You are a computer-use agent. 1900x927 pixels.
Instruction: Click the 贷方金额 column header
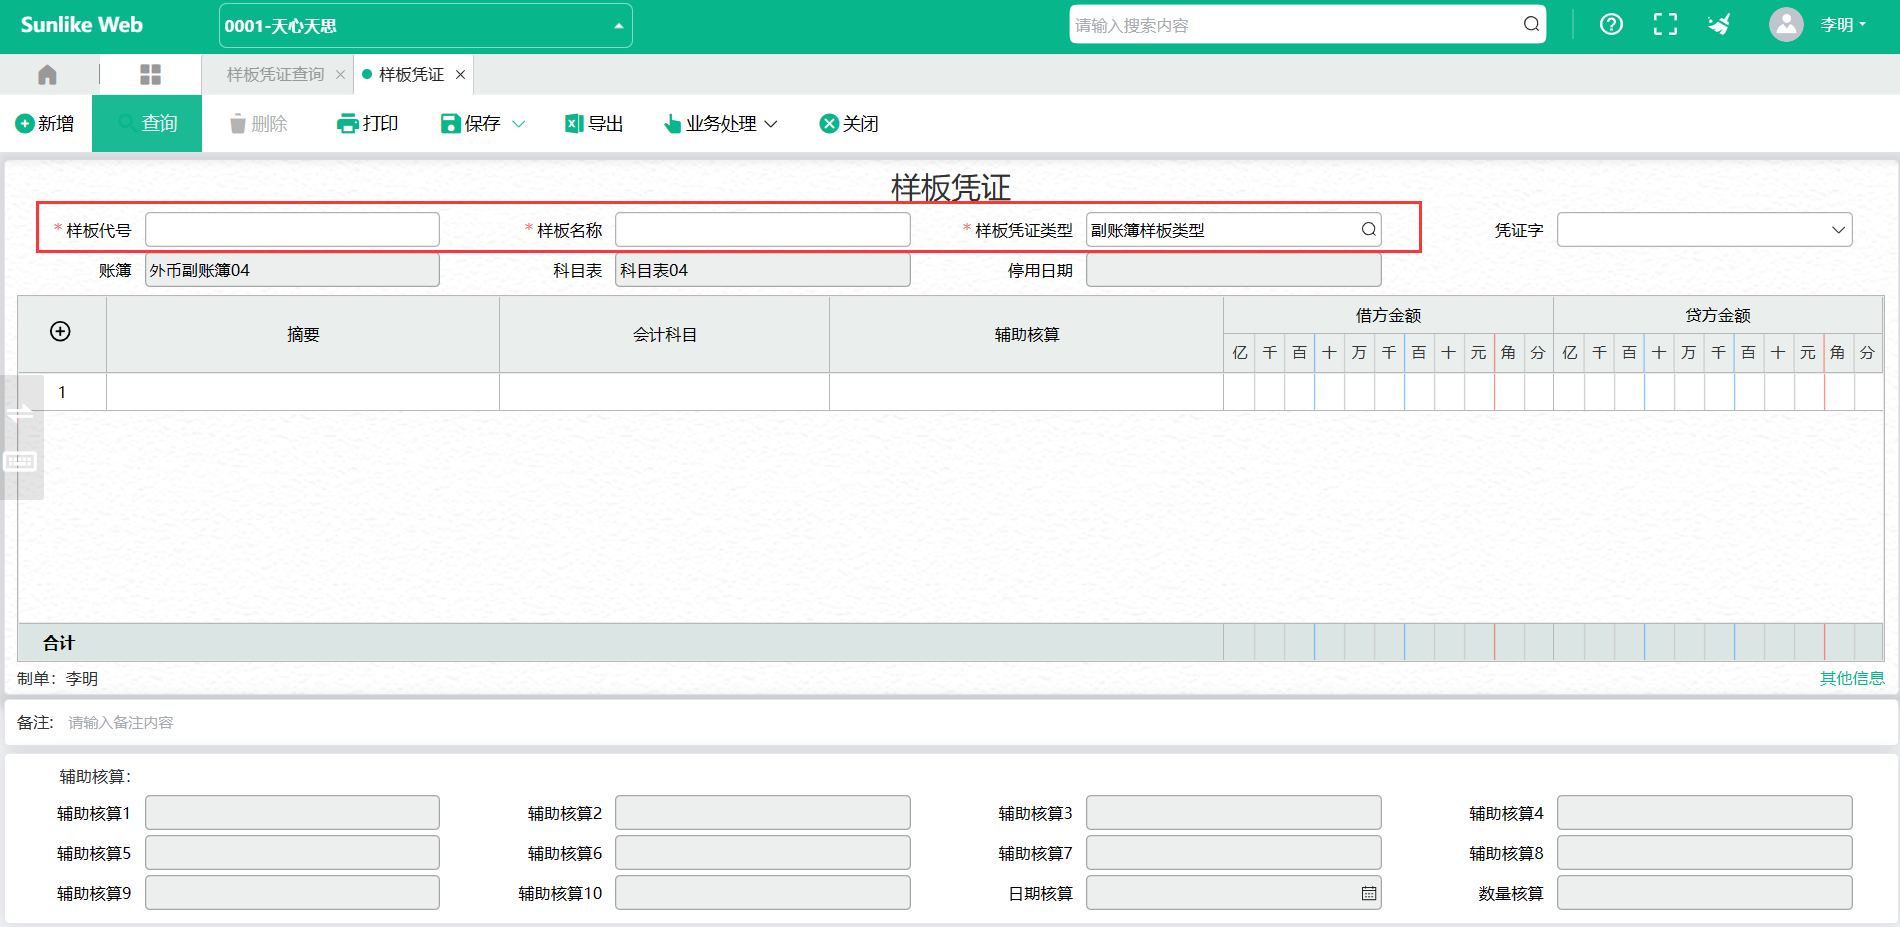[x=1718, y=316]
